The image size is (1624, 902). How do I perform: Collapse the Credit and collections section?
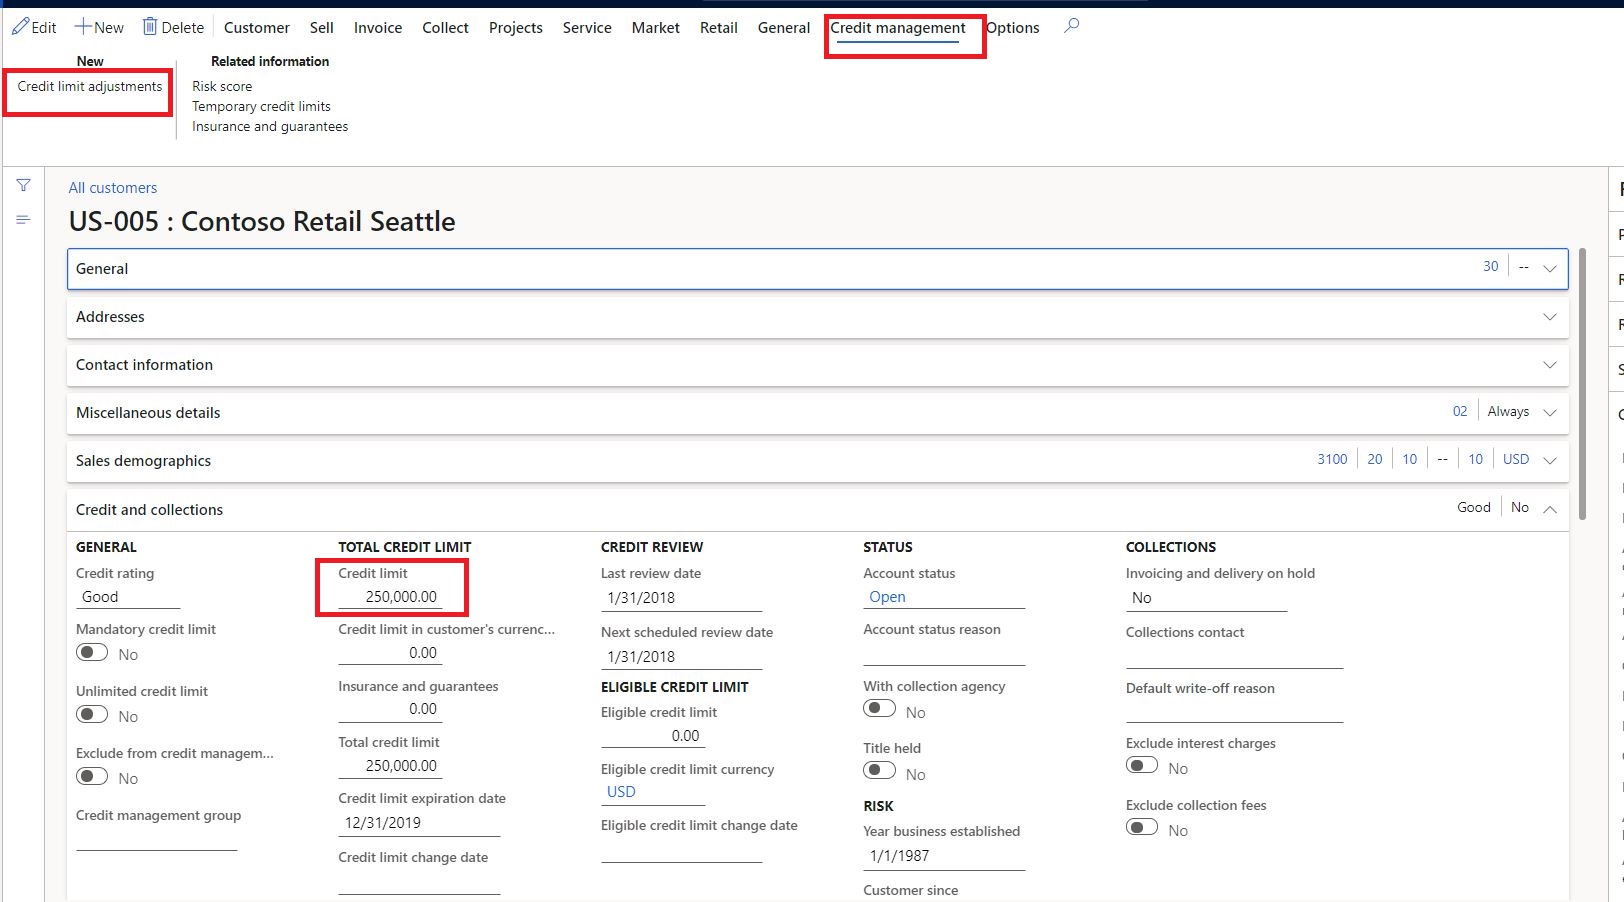1549,508
